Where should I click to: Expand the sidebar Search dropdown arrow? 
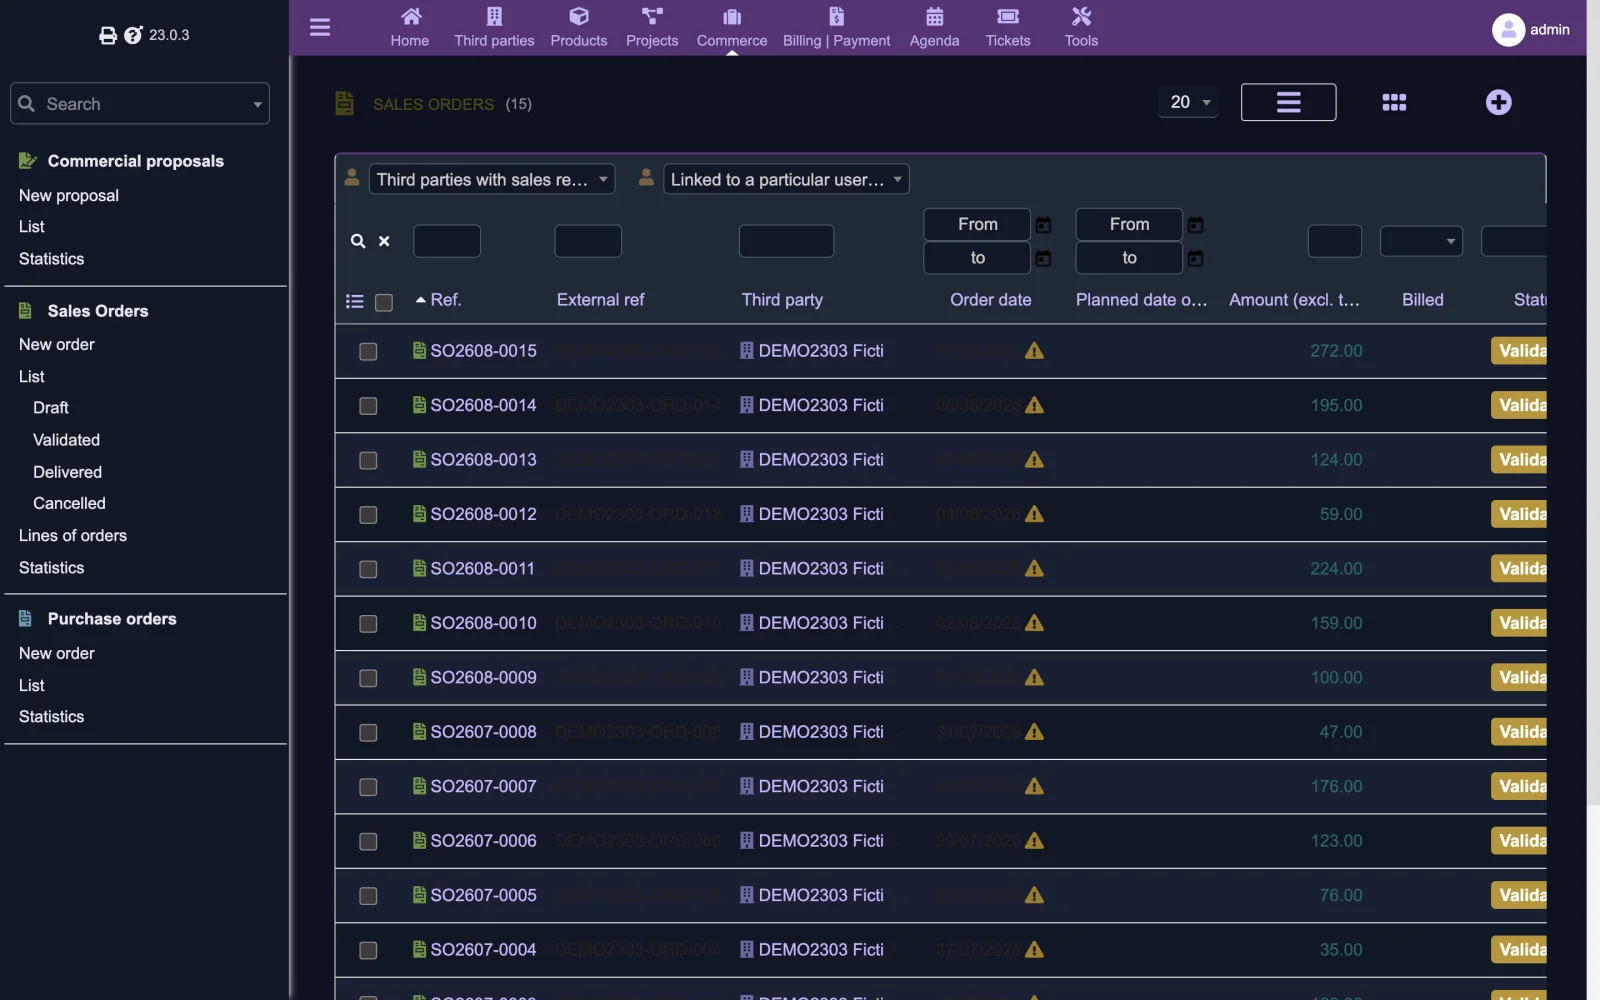(x=257, y=104)
